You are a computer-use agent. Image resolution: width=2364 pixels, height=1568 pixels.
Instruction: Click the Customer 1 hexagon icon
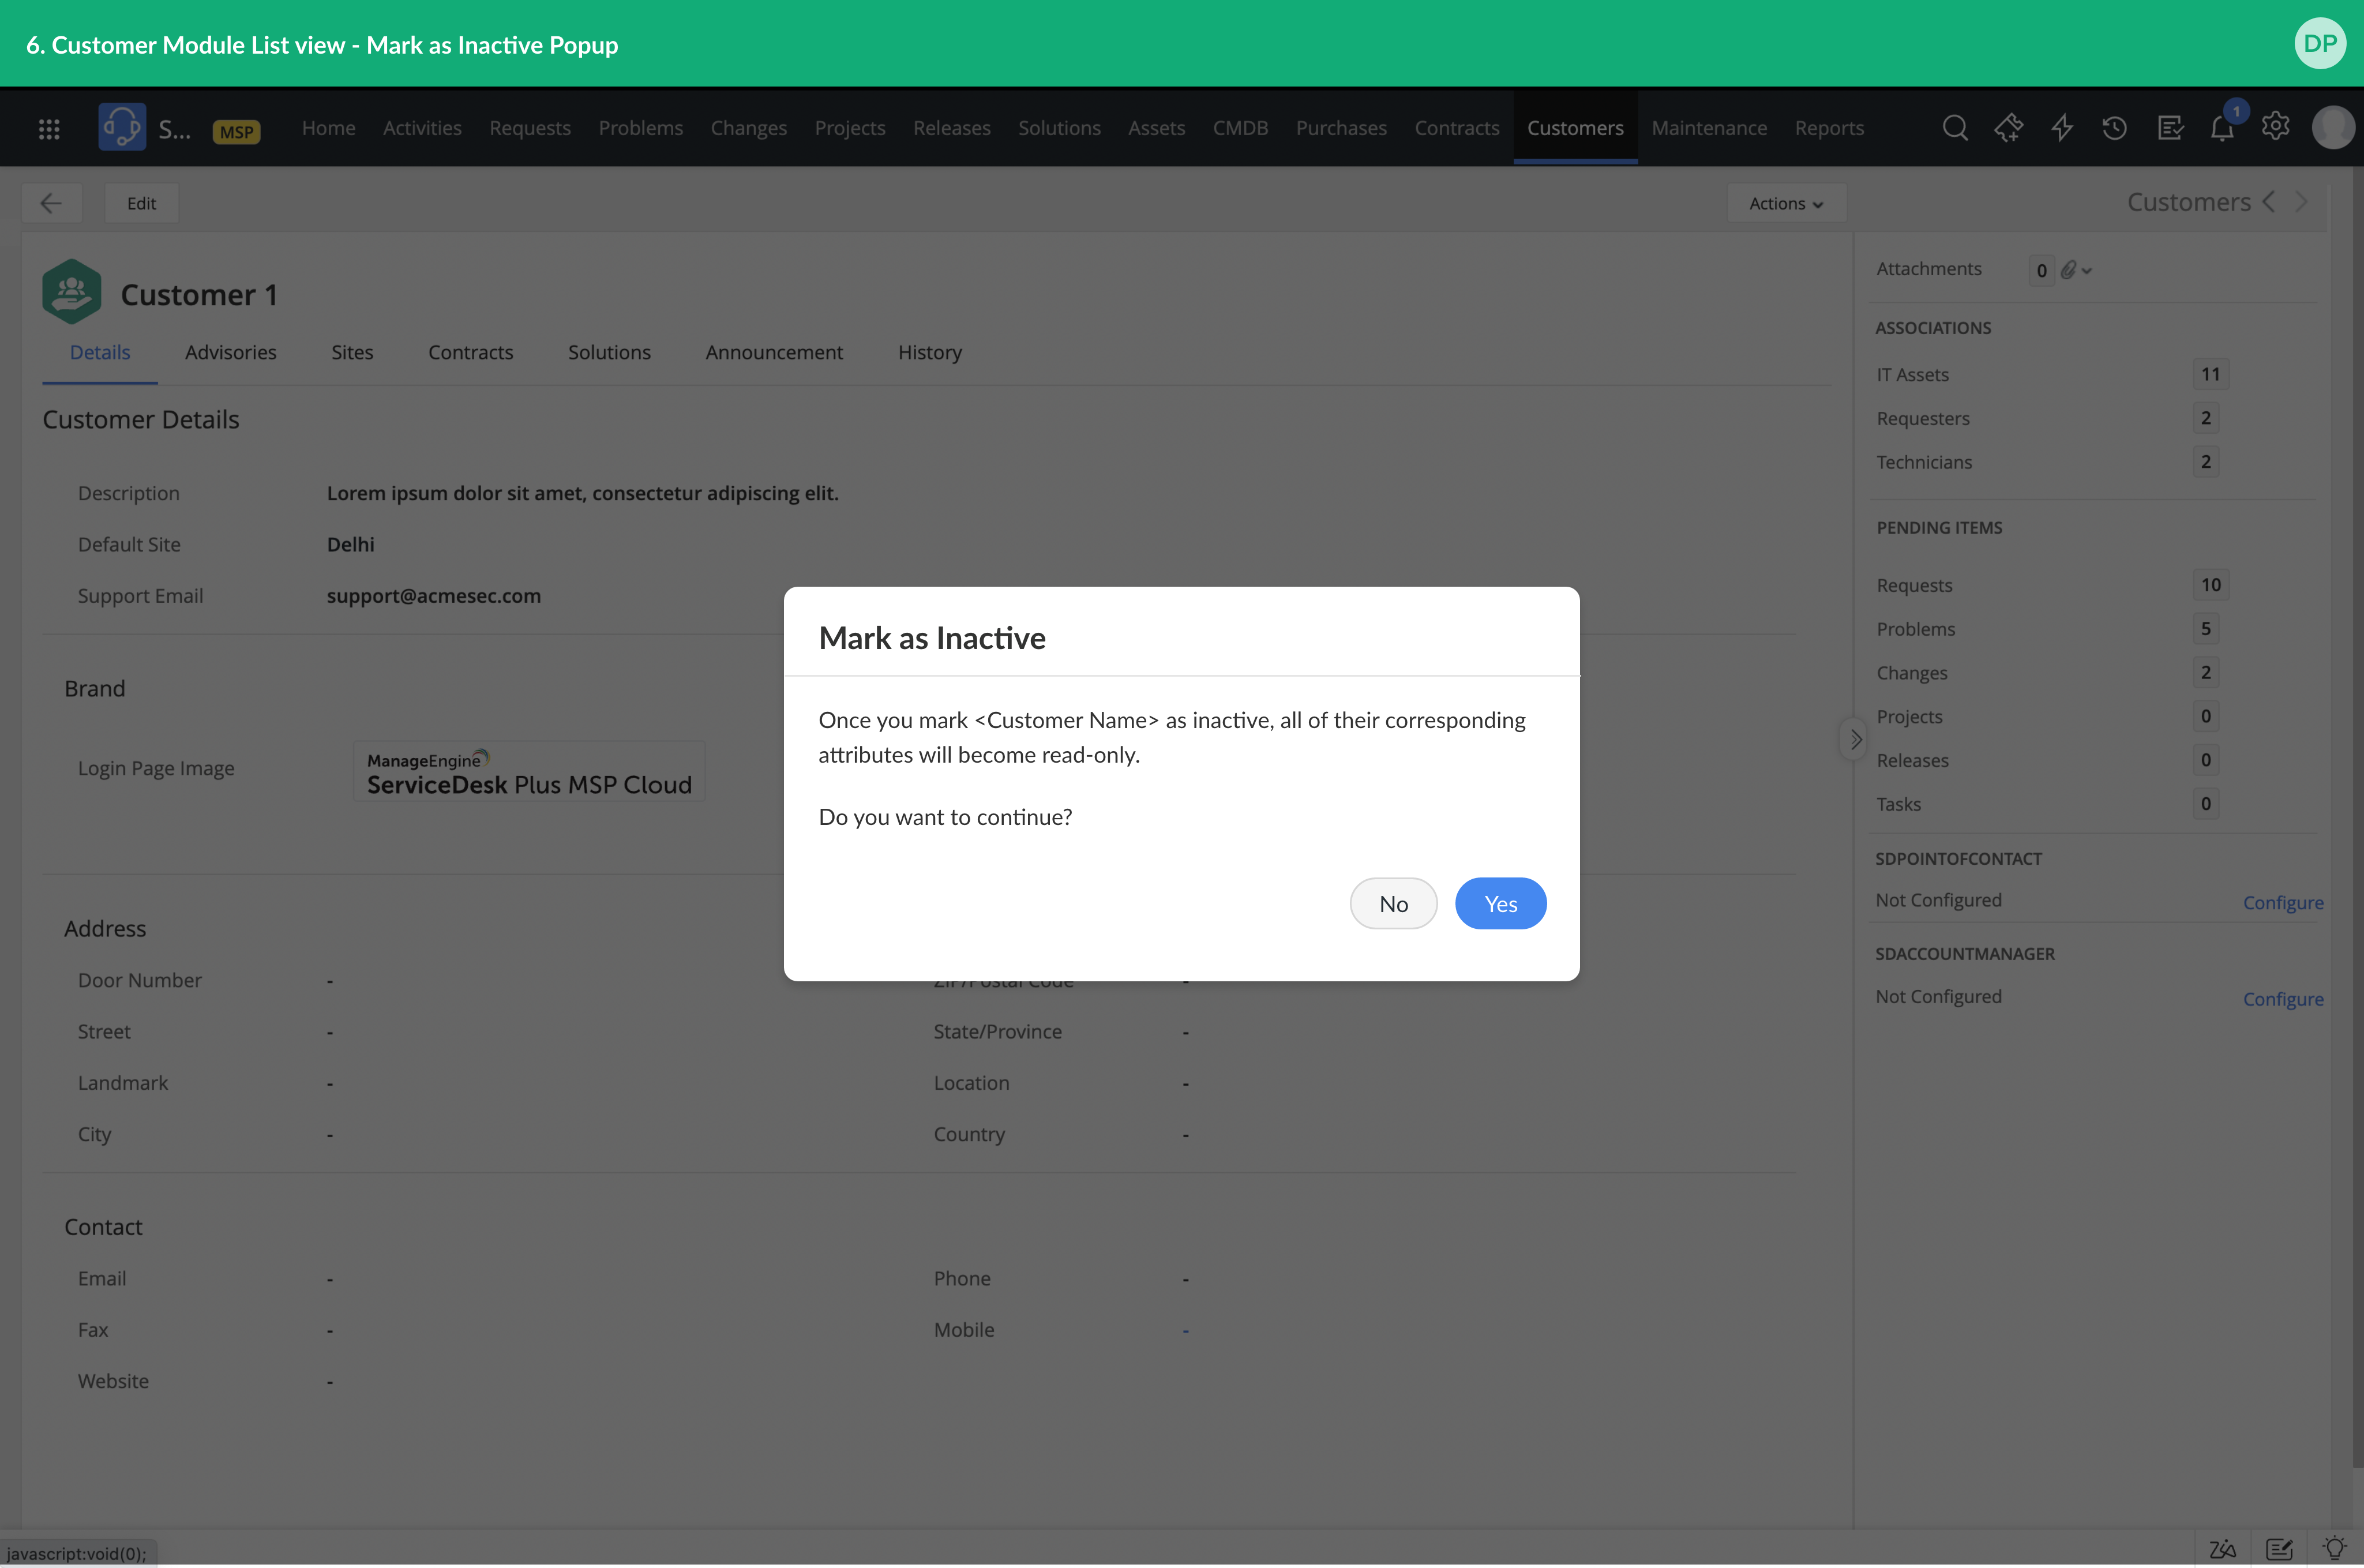coord(71,292)
